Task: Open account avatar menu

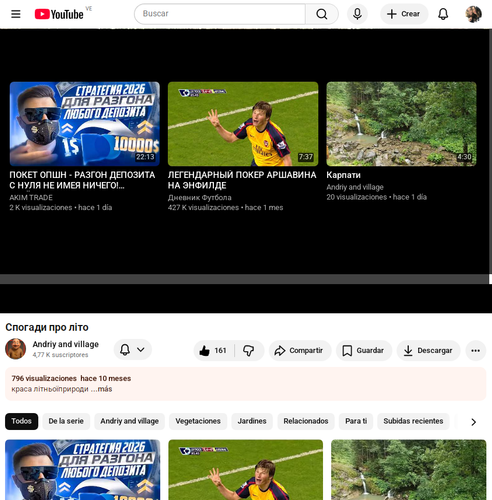Action: click(473, 14)
